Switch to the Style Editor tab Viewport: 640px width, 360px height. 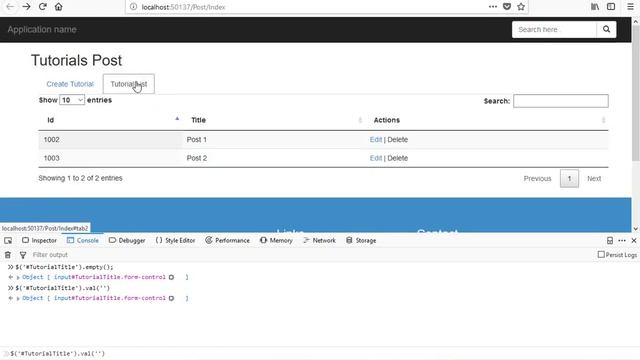click(175, 240)
